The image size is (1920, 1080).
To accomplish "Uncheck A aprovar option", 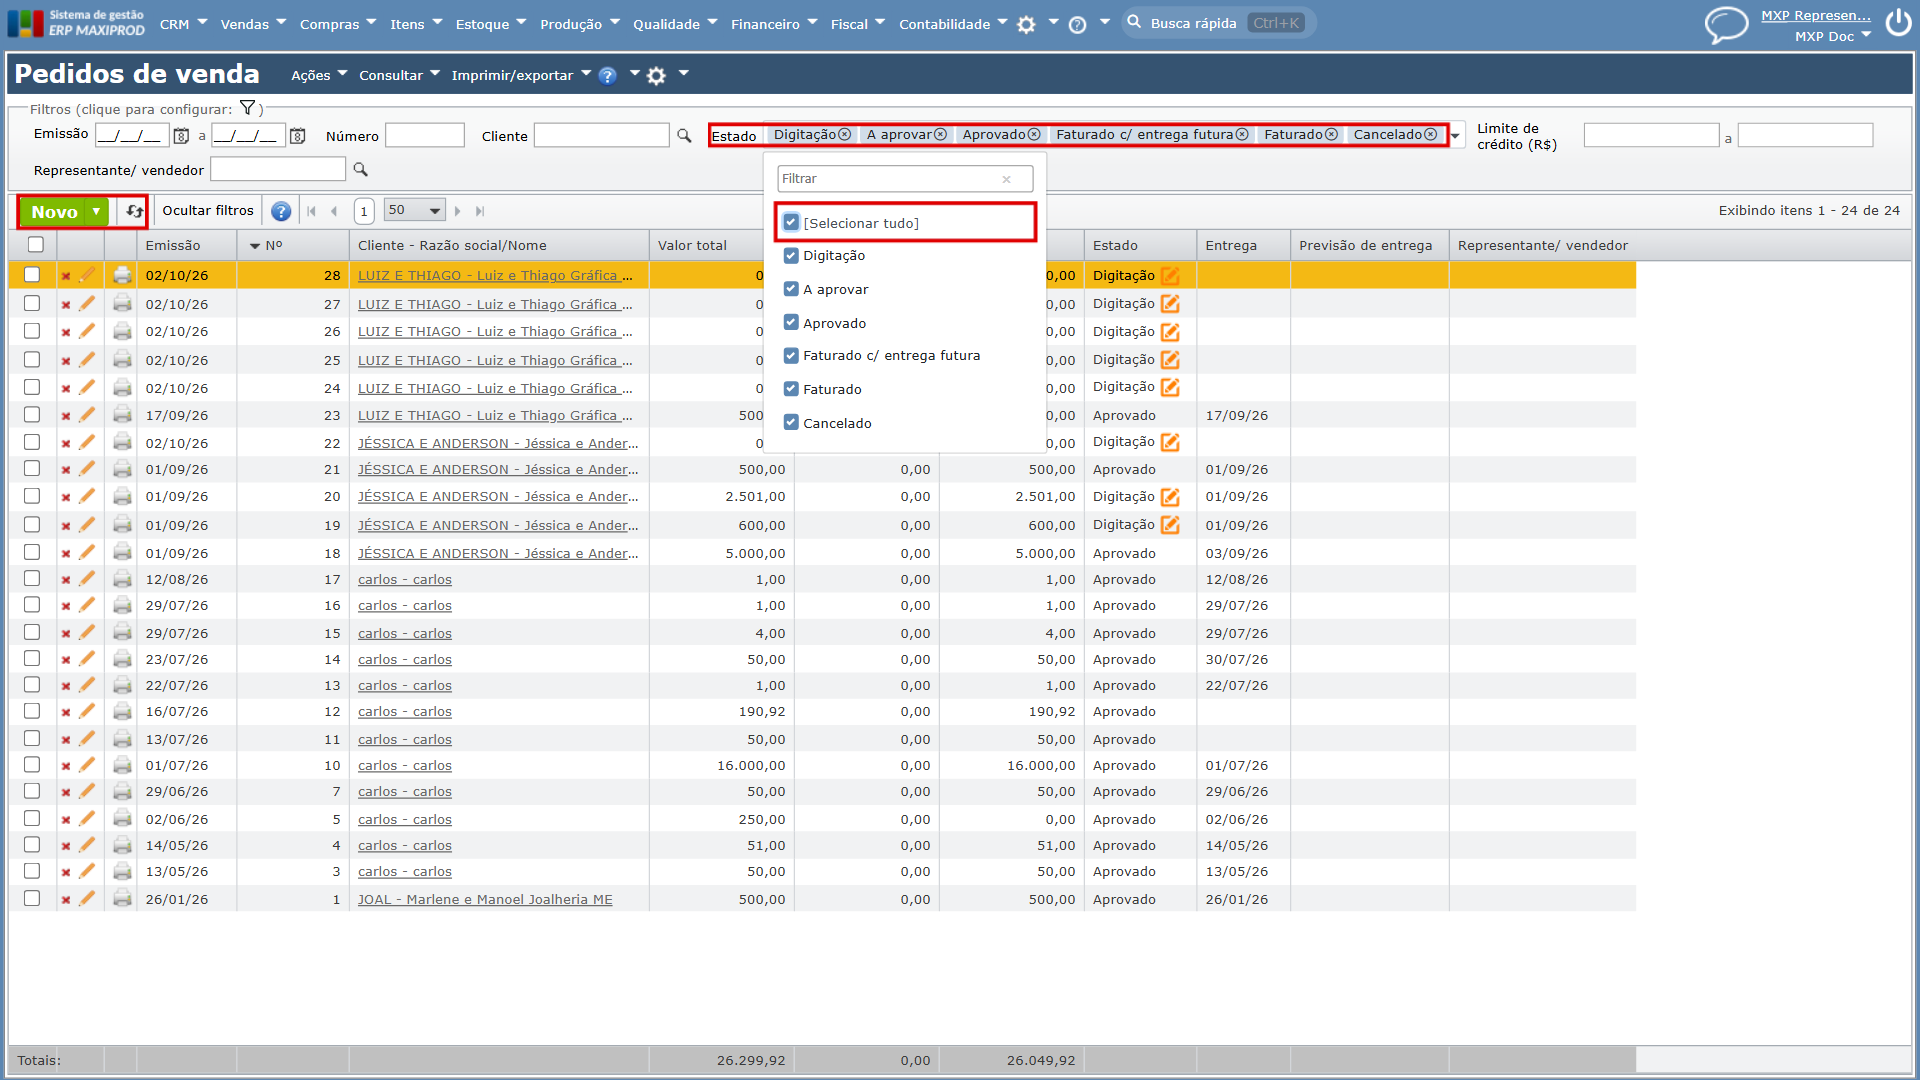I will tap(791, 289).
